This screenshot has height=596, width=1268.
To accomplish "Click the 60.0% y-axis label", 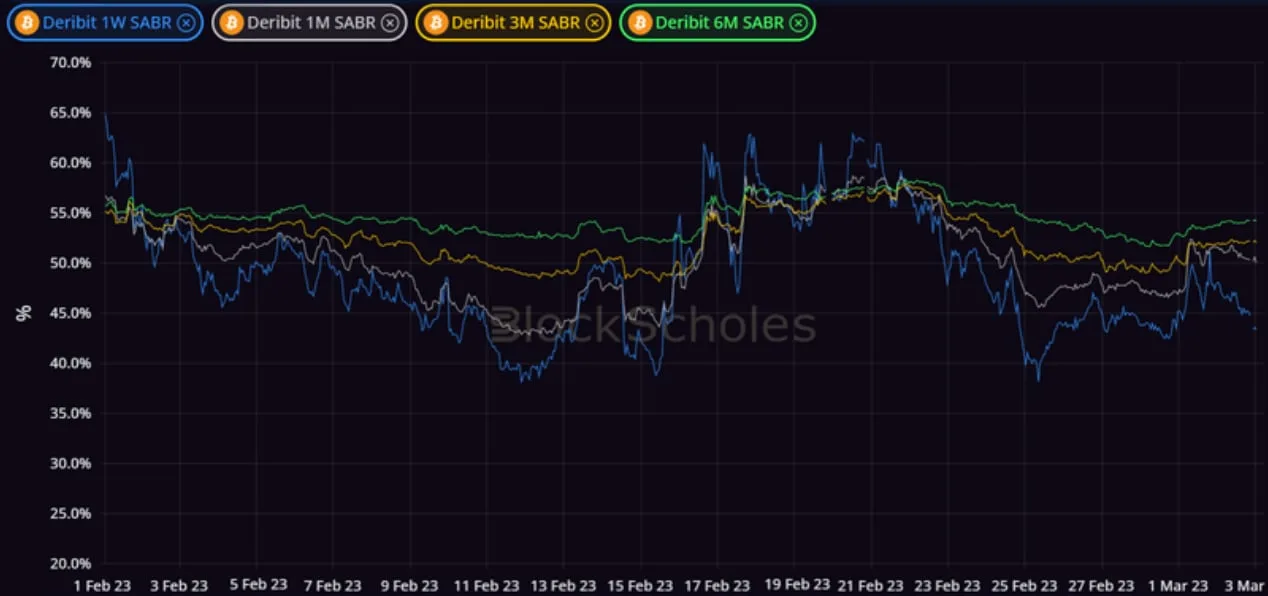I will (x=70, y=162).
